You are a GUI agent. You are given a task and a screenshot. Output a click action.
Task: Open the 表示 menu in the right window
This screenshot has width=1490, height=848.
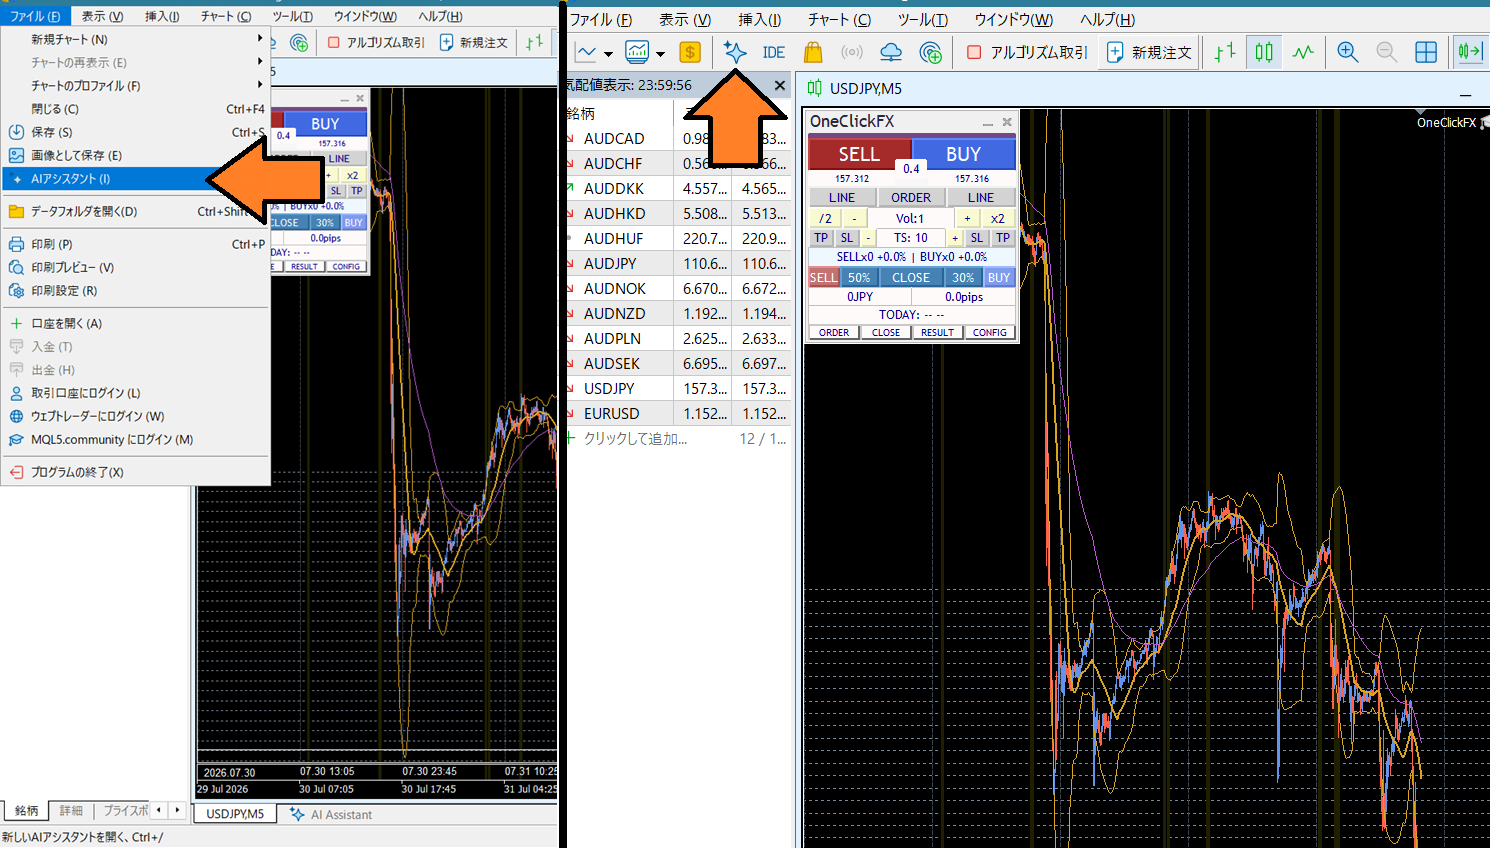(685, 19)
